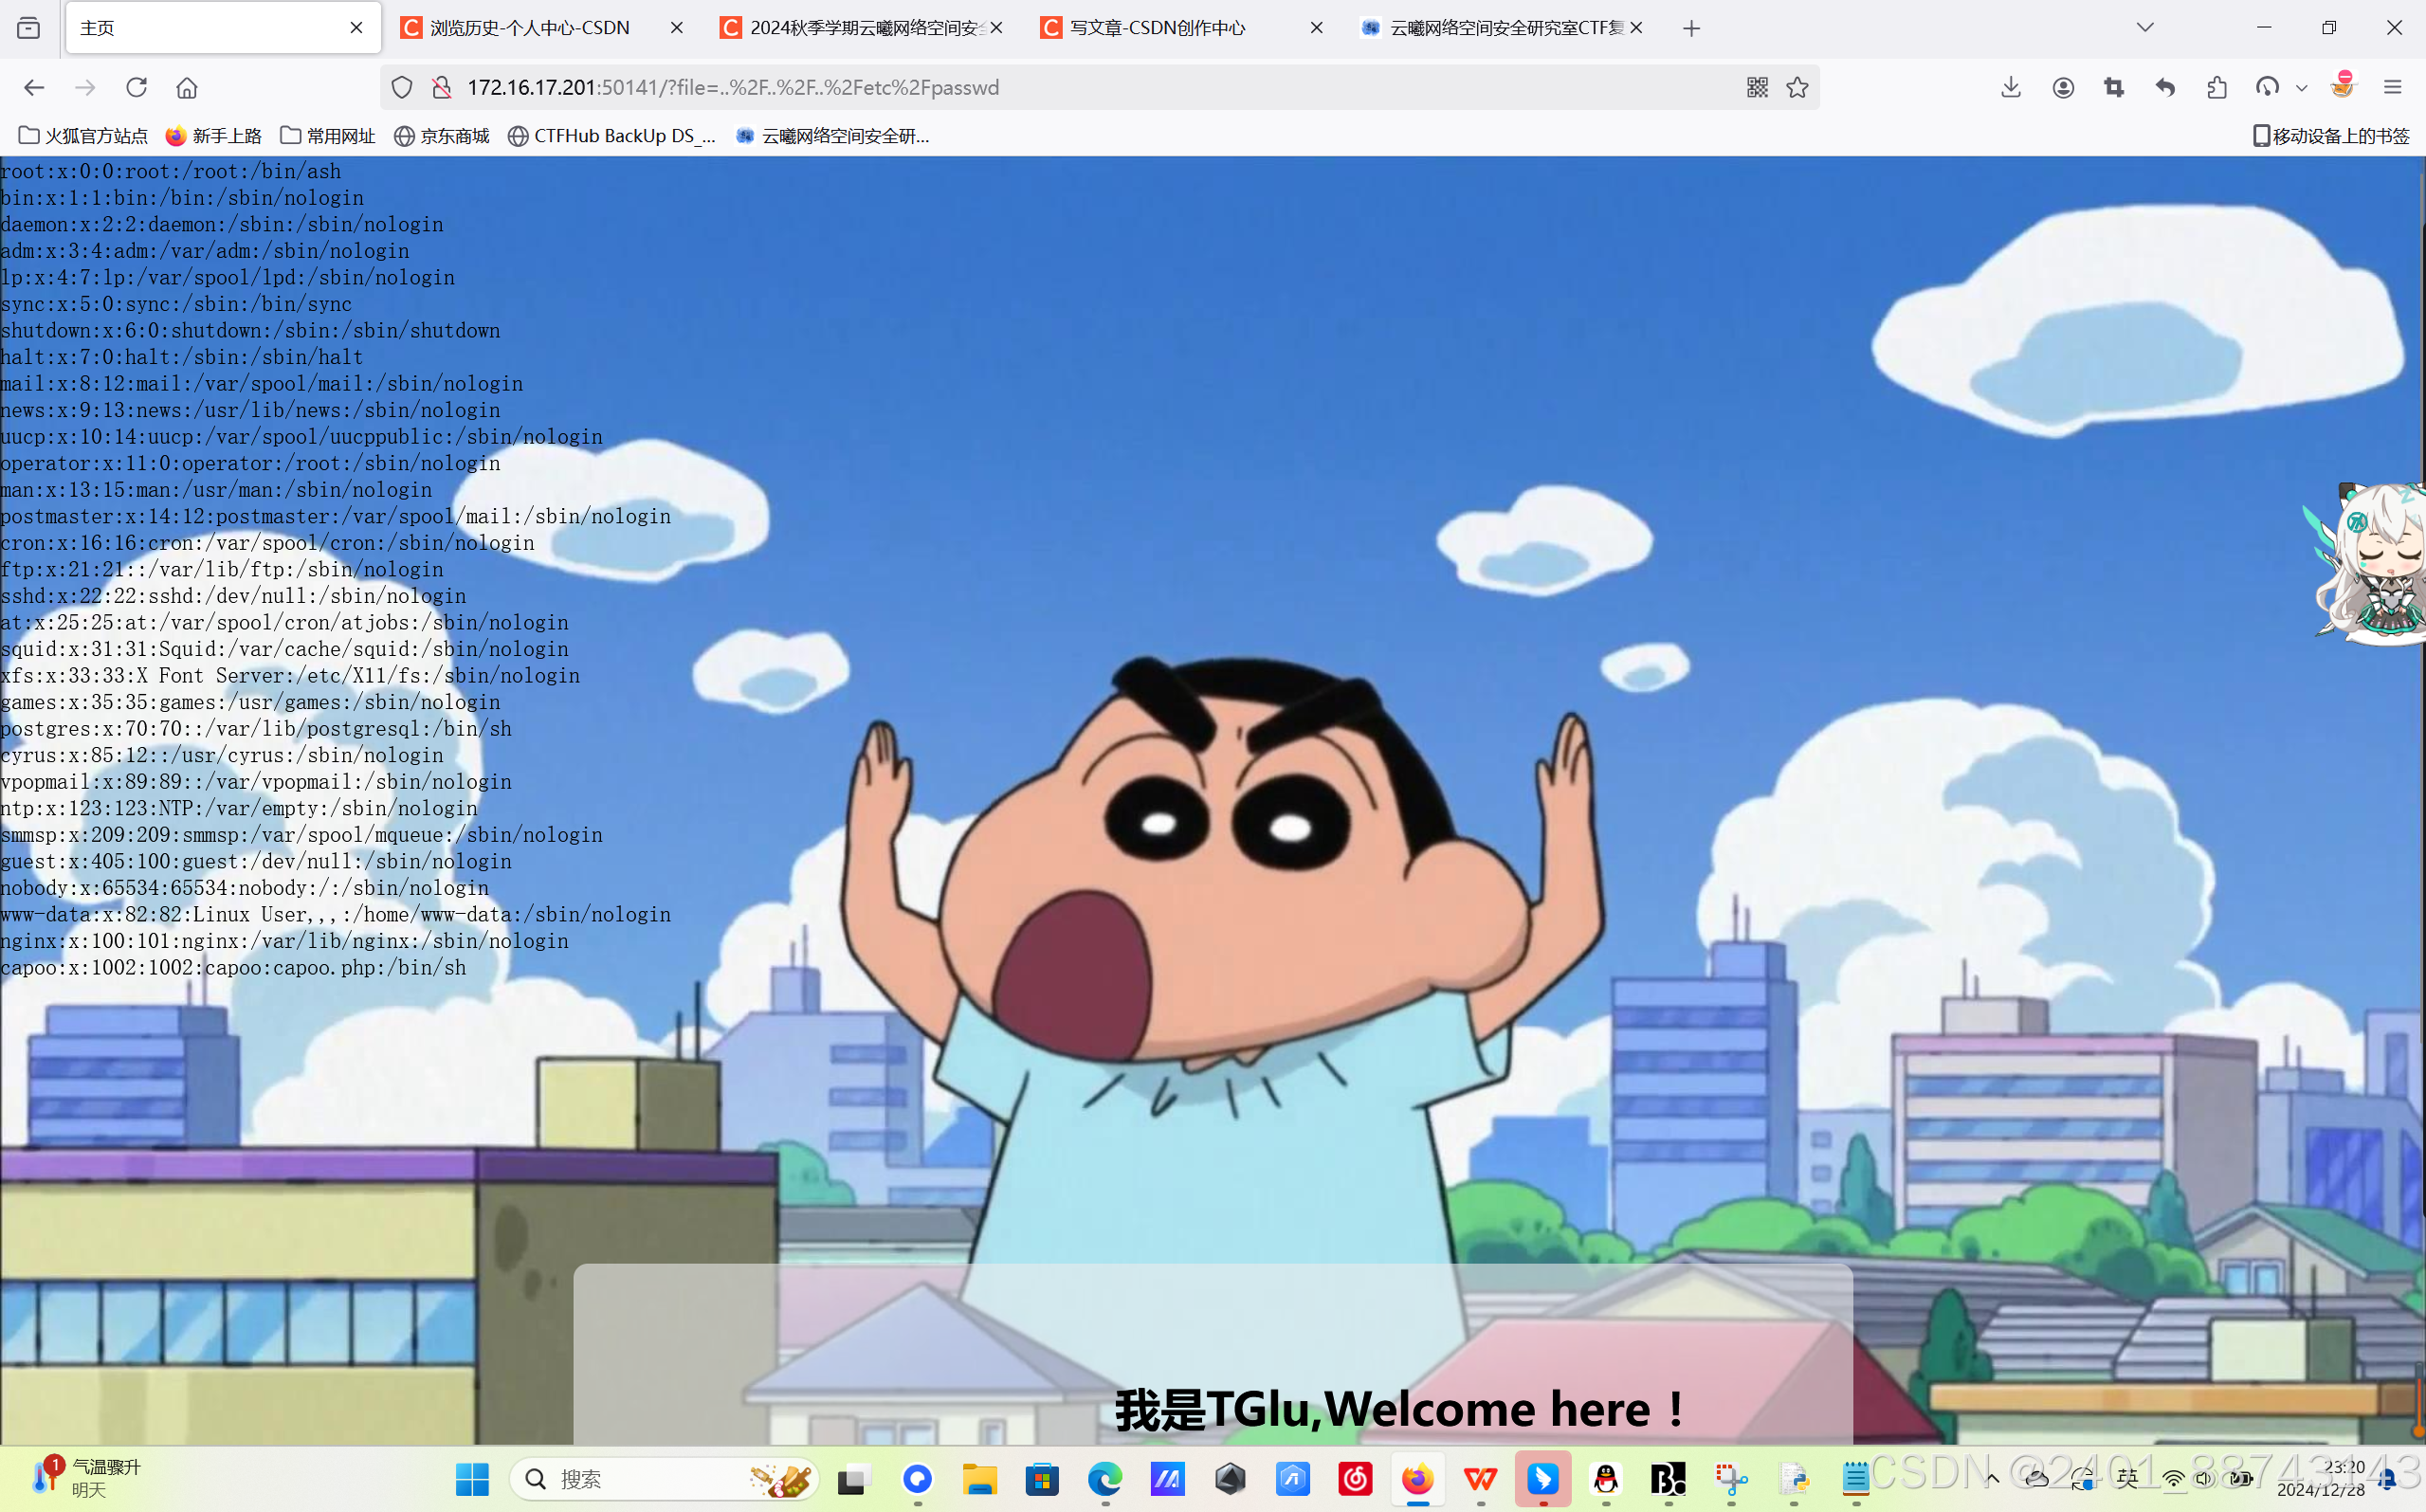This screenshot has width=2426, height=1512.
Task: Open the QR code generator icon
Action: click(1757, 87)
